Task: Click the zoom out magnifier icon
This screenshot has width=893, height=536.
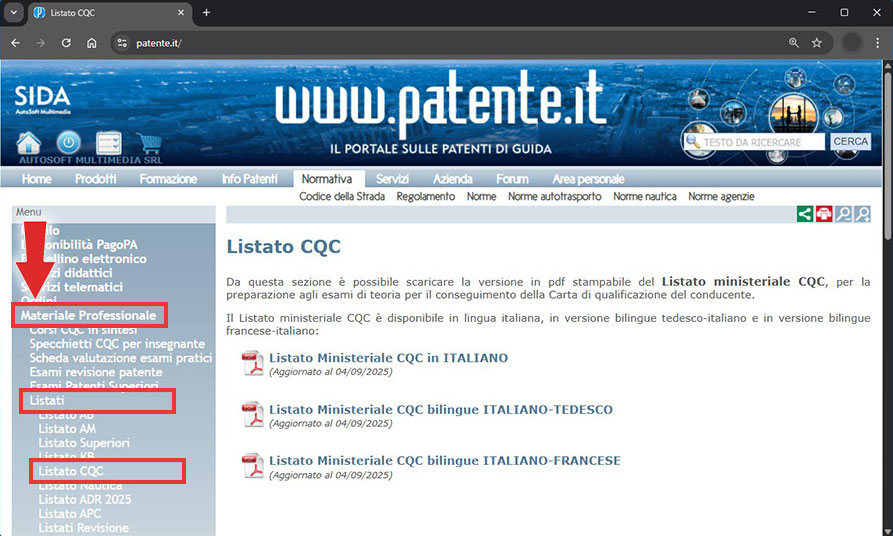Action: 844,214
